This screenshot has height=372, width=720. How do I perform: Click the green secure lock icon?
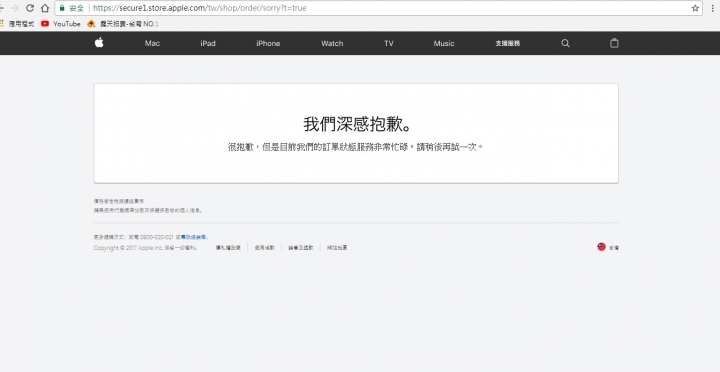pyautogui.click(x=62, y=8)
